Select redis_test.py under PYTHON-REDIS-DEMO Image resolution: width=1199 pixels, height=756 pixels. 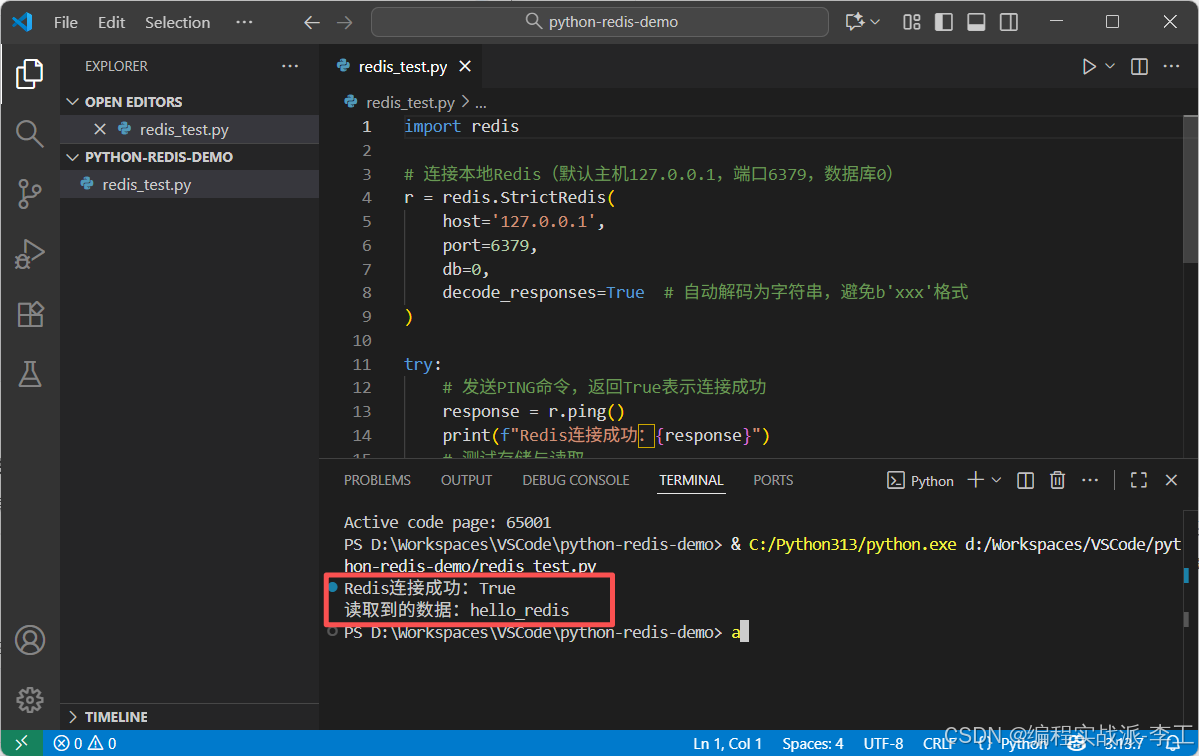click(x=190, y=184)
